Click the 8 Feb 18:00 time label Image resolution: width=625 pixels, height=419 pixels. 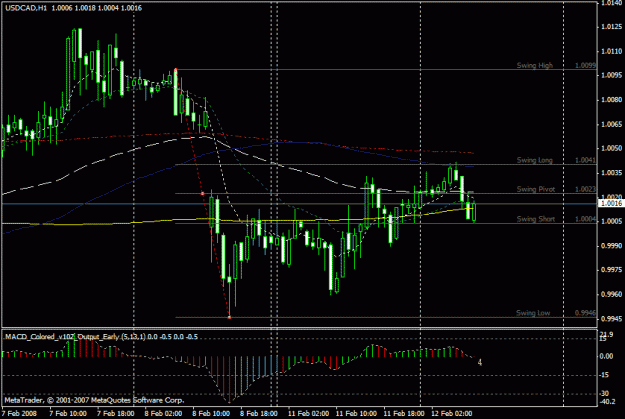259,413
